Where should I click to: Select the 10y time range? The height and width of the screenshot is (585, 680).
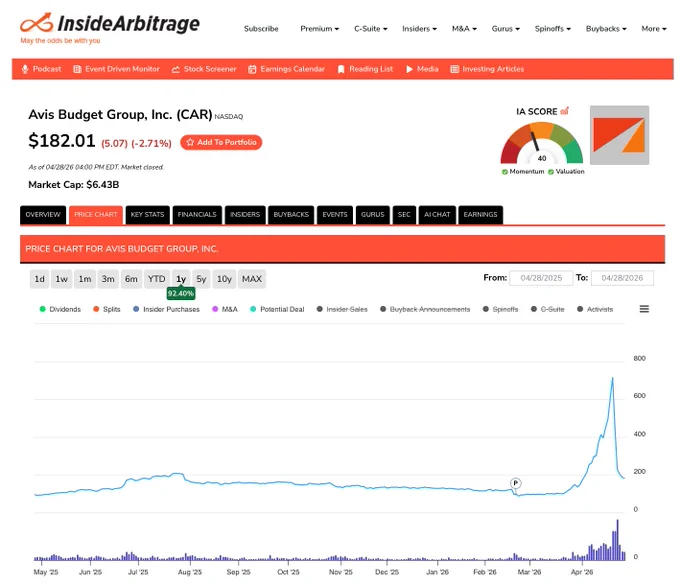pyautogui.click(x=224, y=279)
